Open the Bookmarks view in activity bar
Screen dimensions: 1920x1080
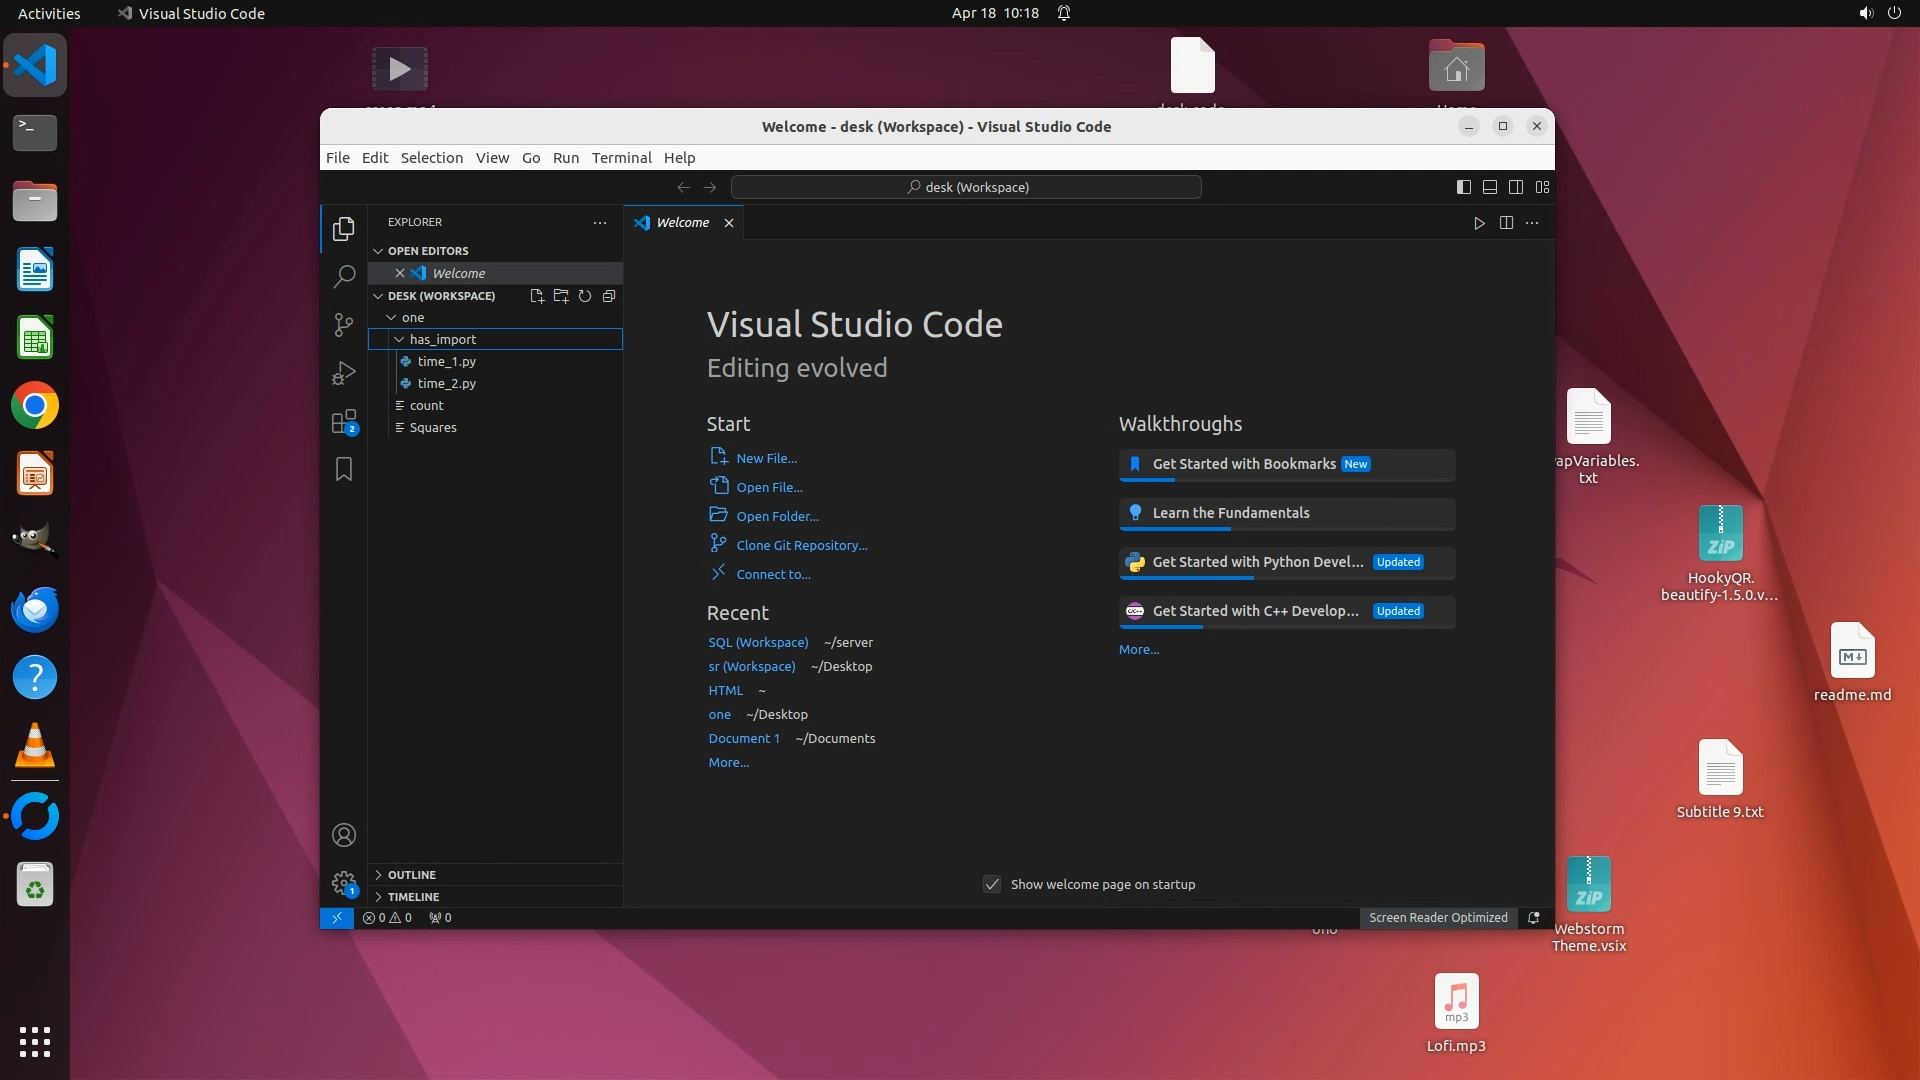(x=344, y=469)
